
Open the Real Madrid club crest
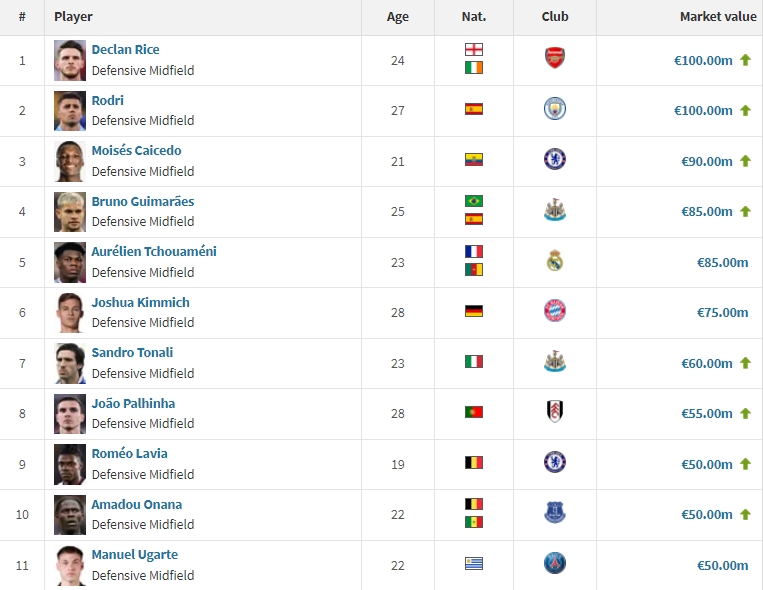(555, 260)
